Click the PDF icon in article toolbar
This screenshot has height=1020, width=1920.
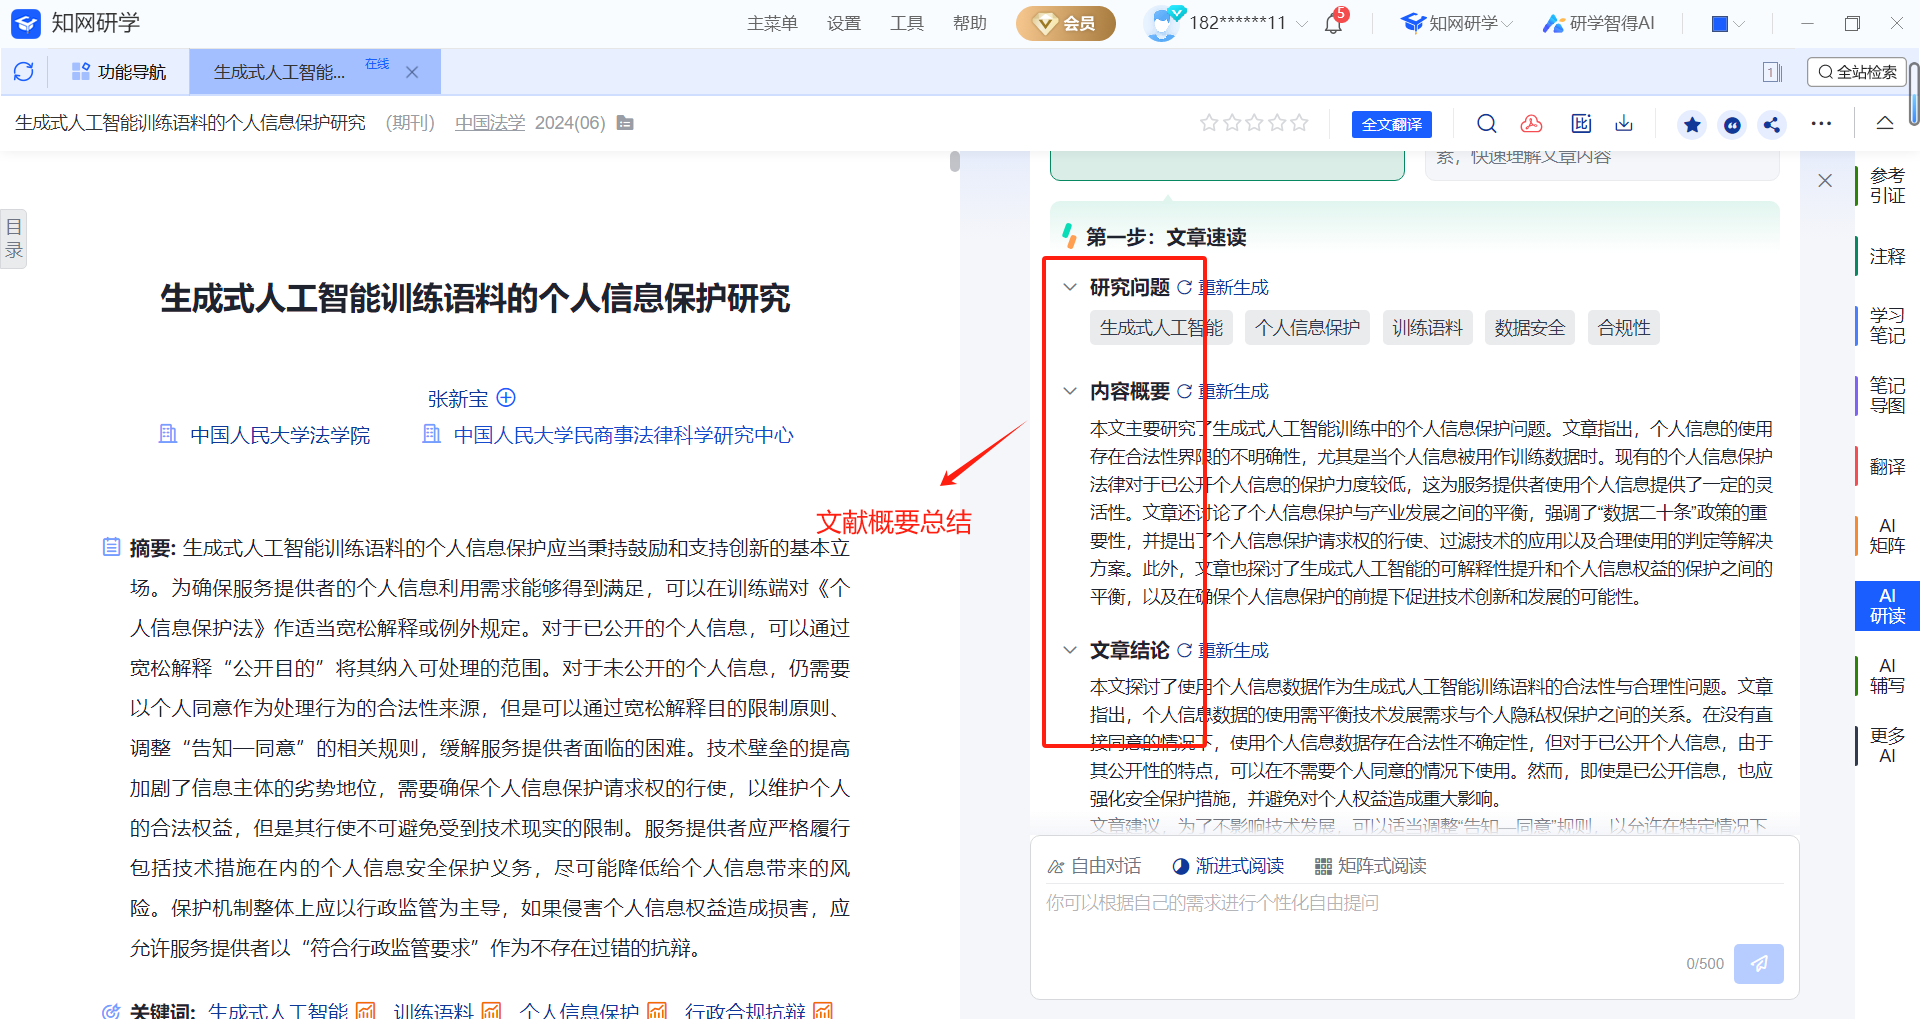point(1531,124)
